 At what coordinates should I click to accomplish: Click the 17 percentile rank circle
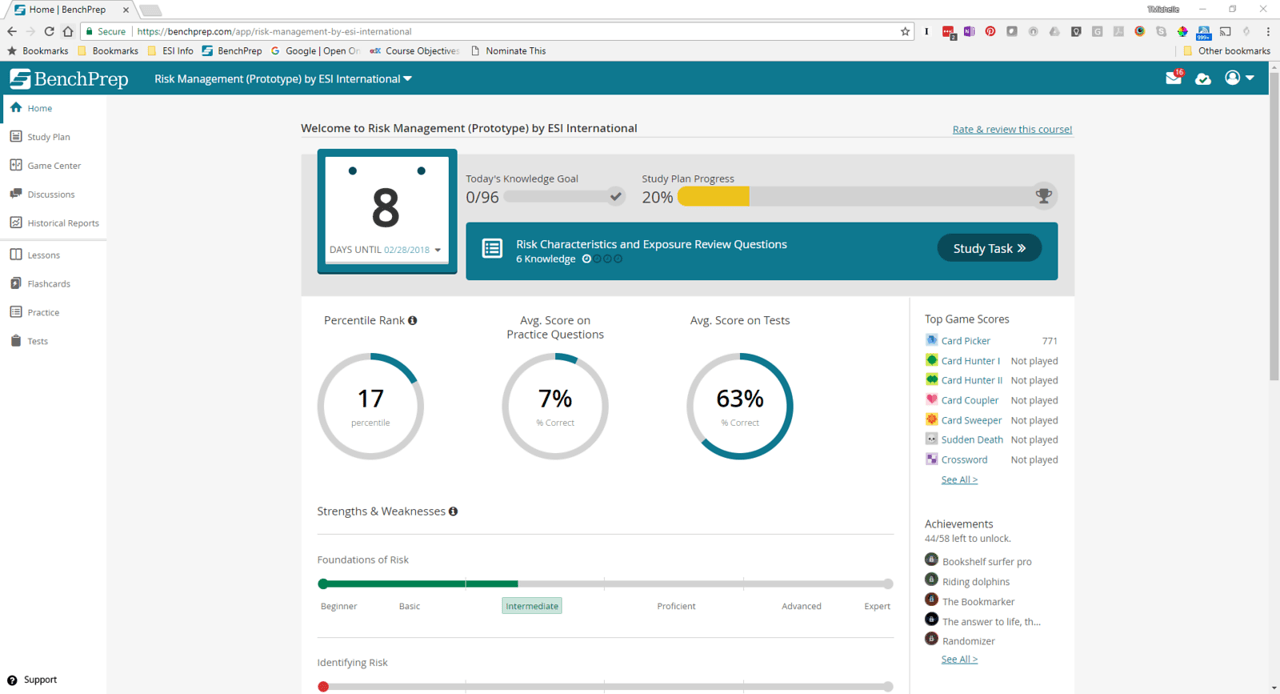(371, 406)
